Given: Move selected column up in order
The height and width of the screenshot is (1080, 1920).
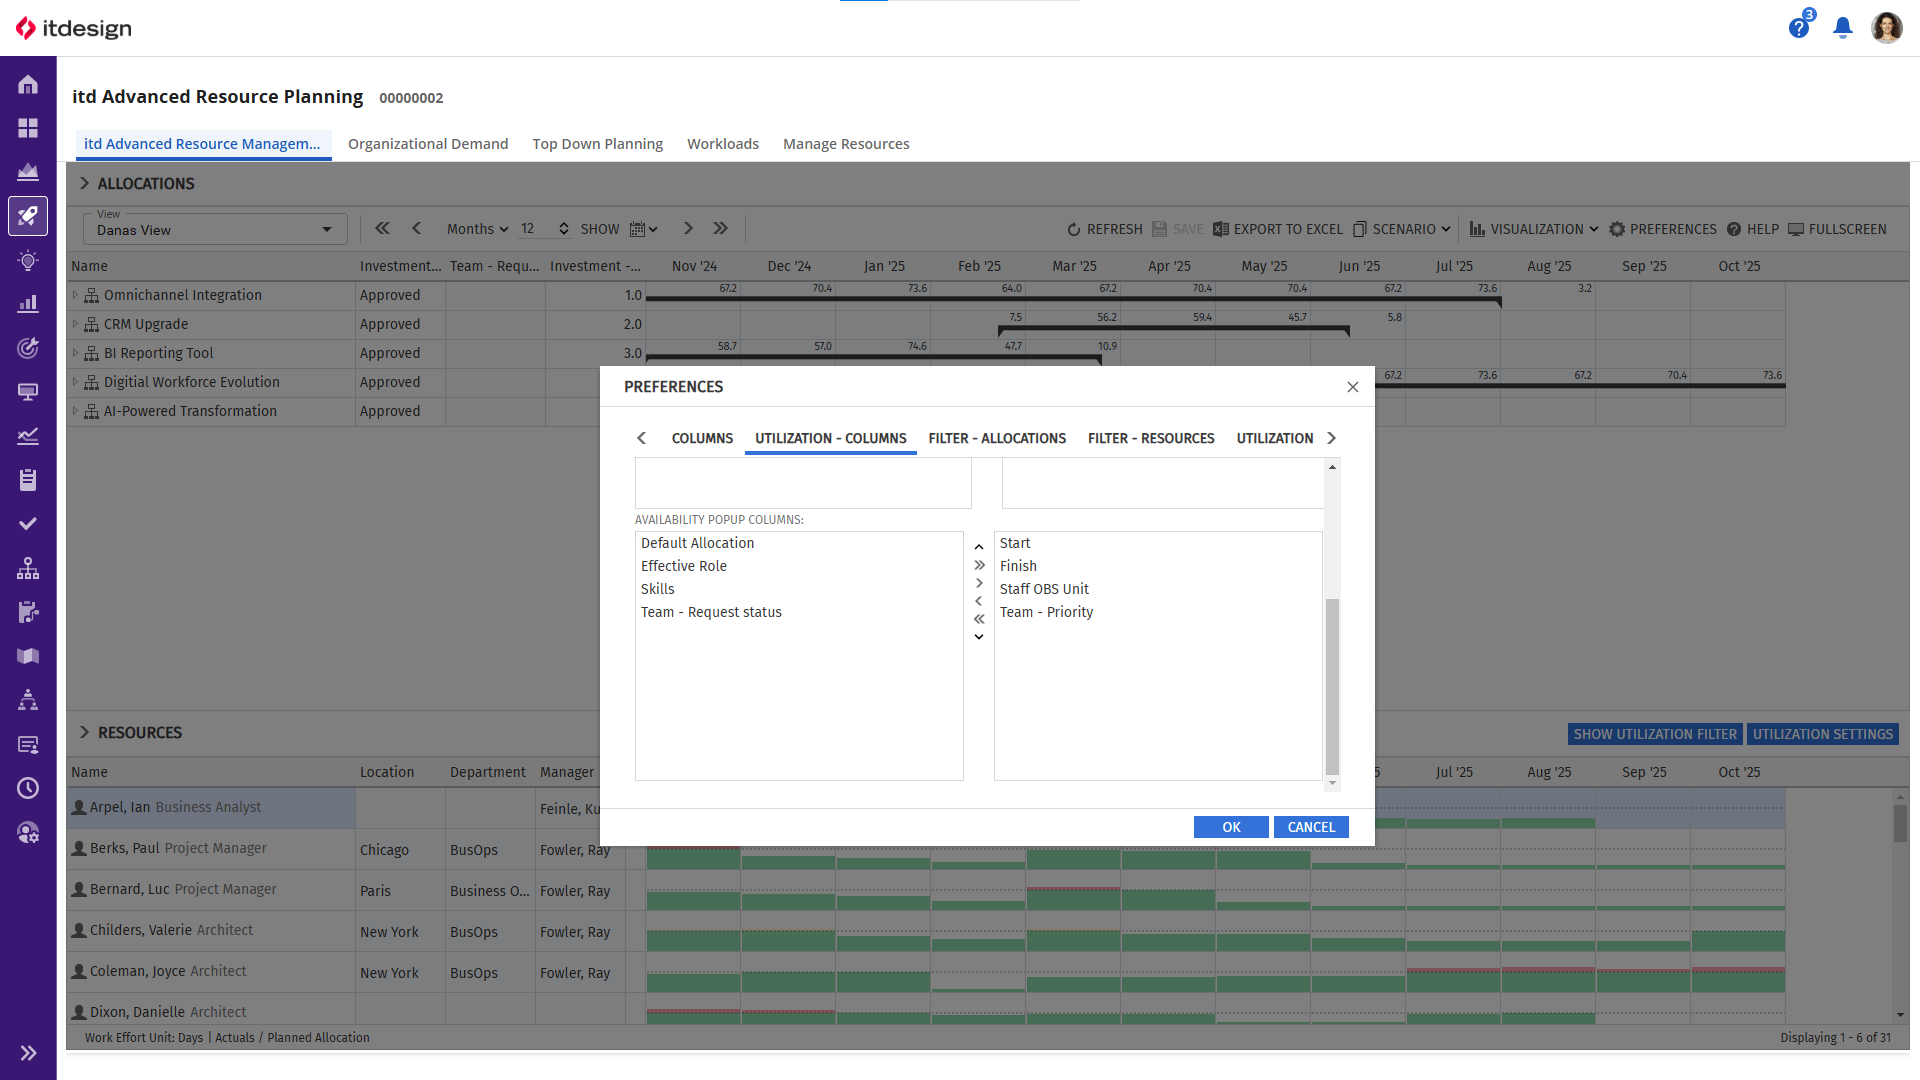Looking at the screenshot, I should click(979, 547).
